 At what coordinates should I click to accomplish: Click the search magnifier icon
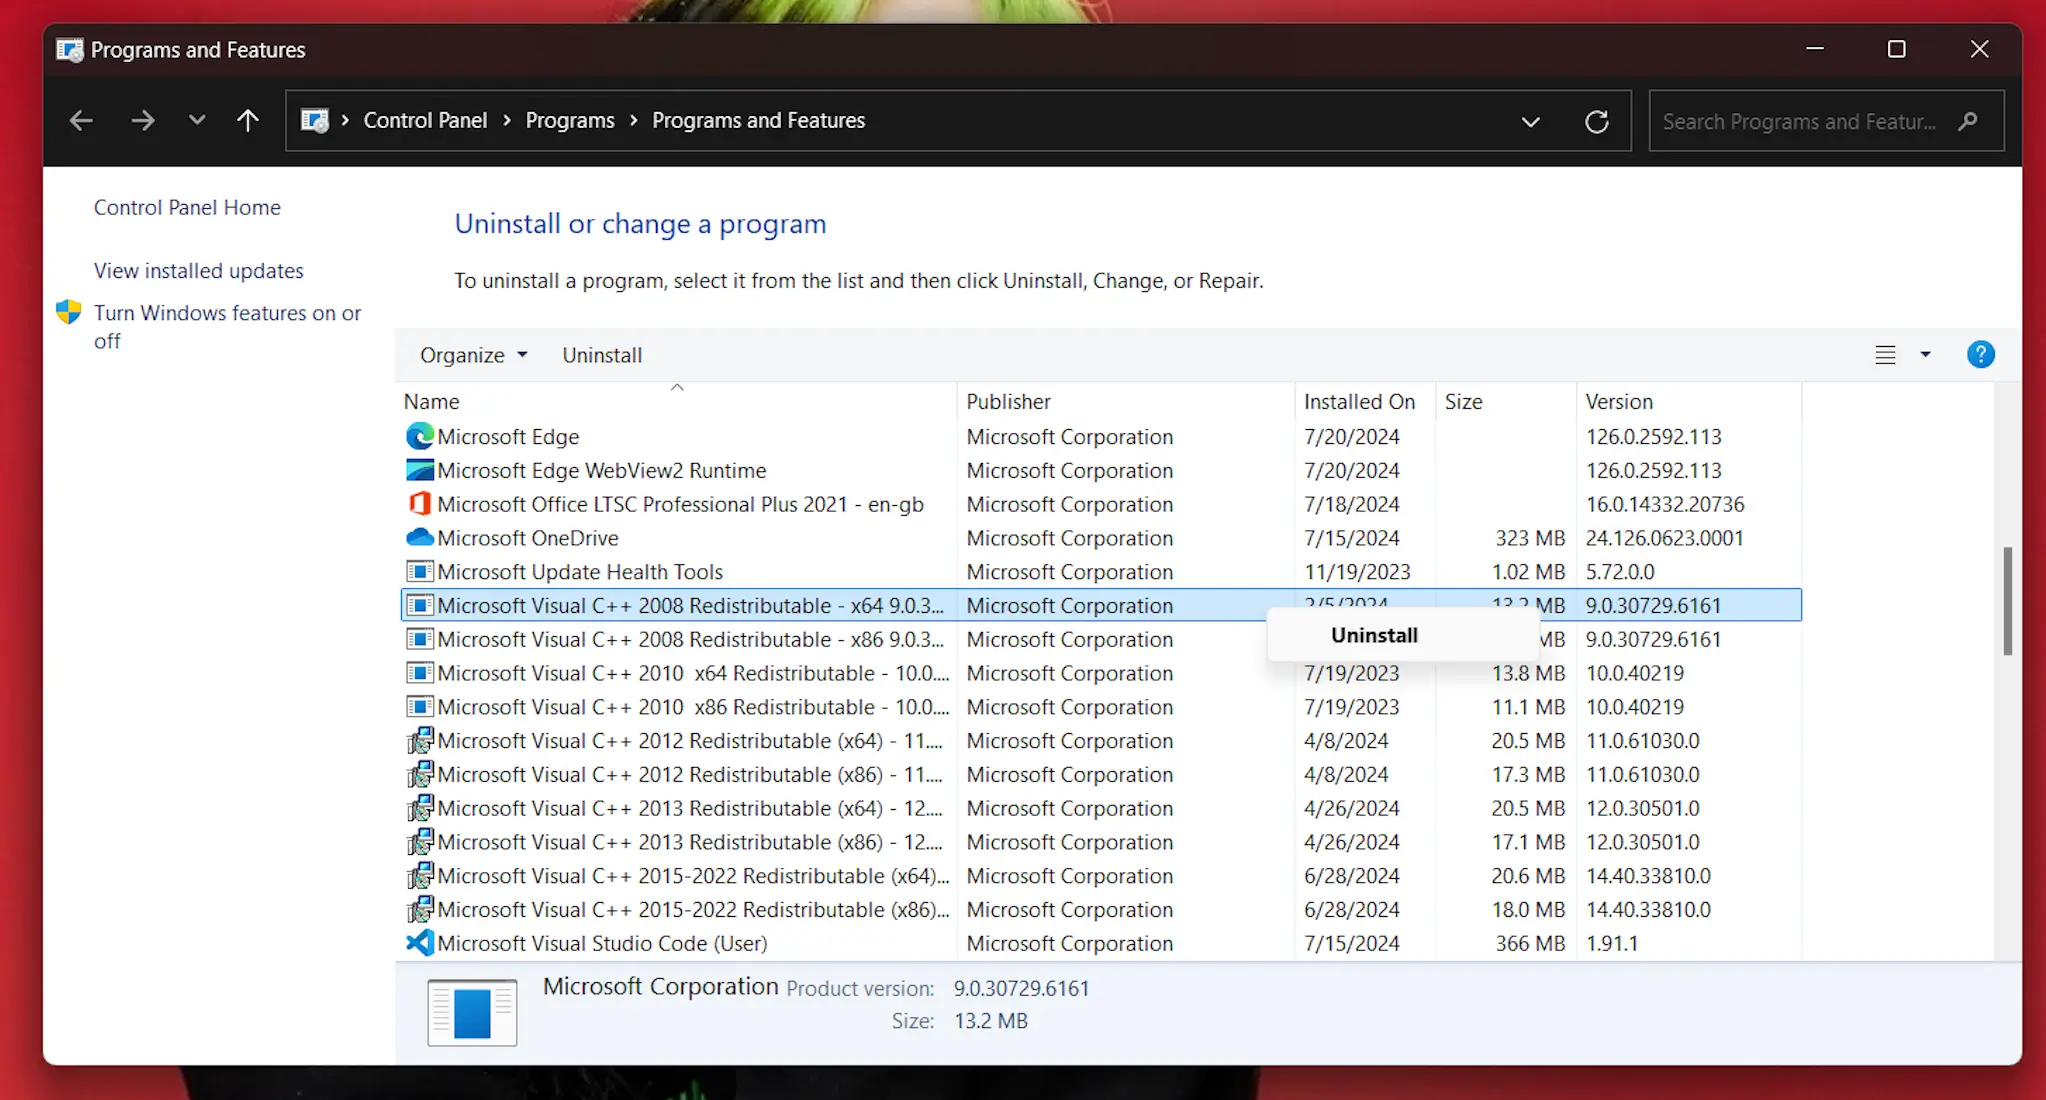(1968, 122)
